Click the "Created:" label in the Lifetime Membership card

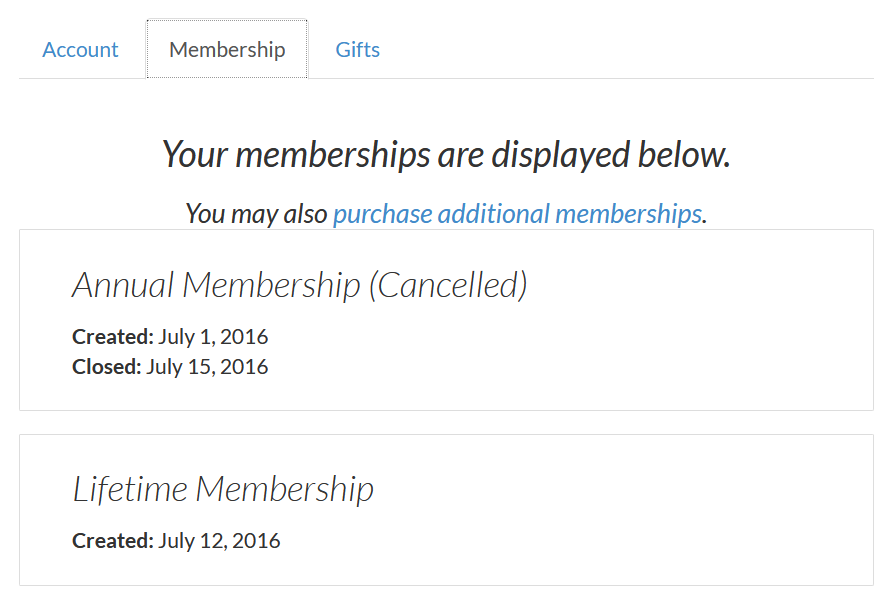[113, 540]
